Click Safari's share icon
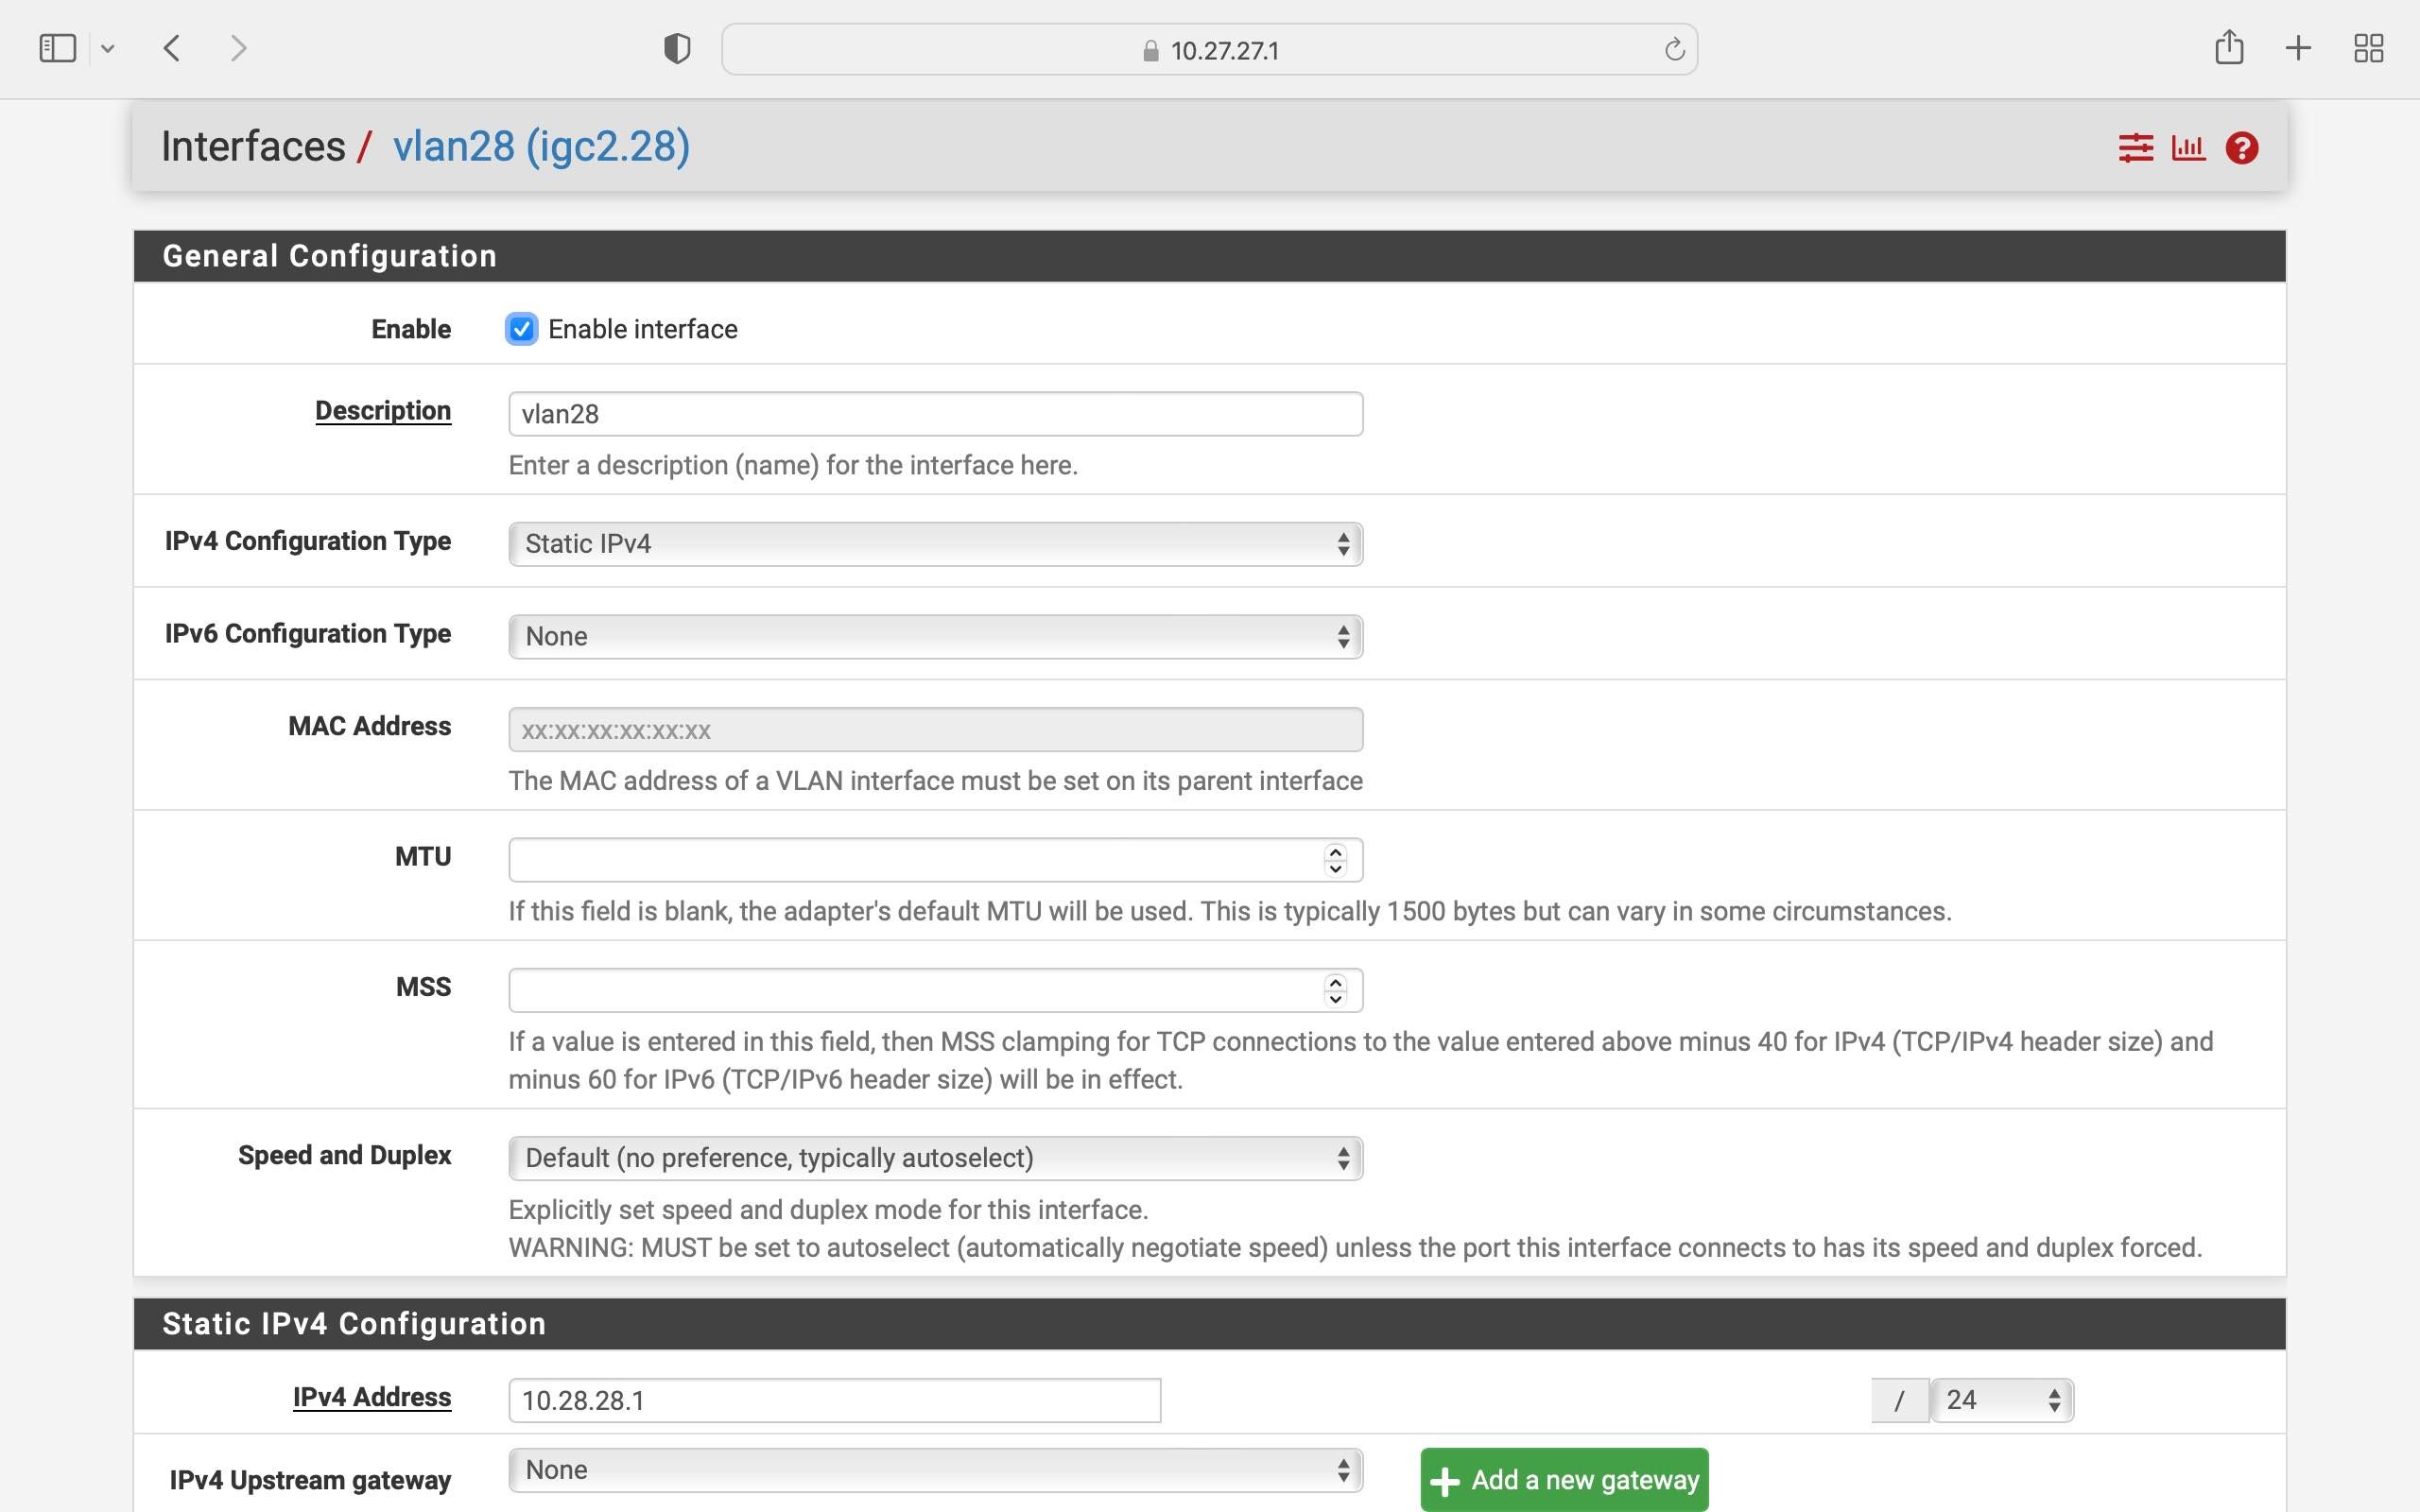Viewport: 2420px width, 1512px height. point(2228,48)
